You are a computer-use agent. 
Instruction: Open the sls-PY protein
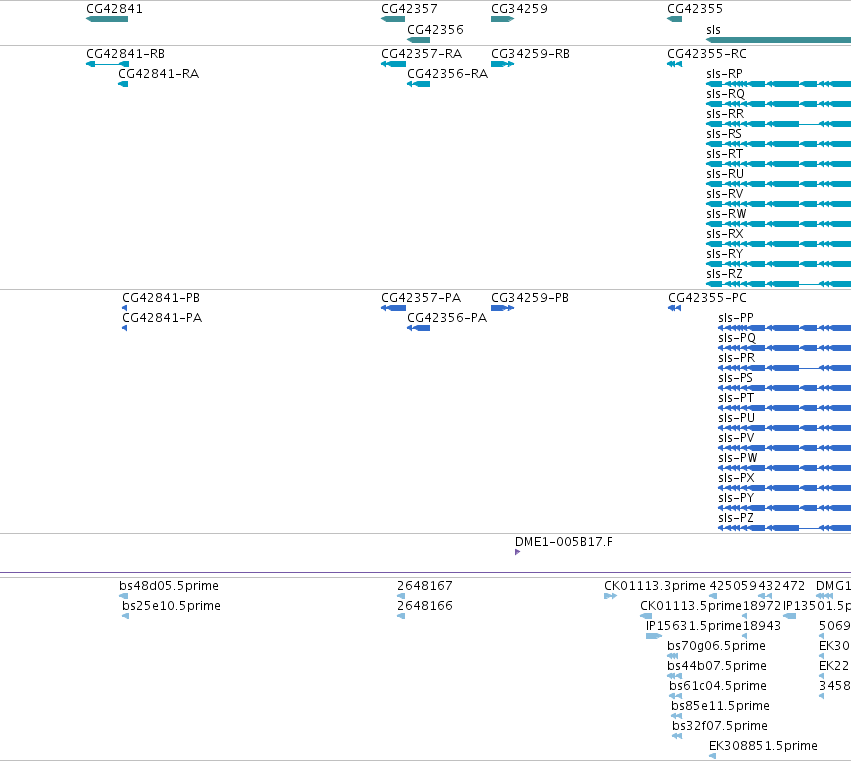[784, 508]
